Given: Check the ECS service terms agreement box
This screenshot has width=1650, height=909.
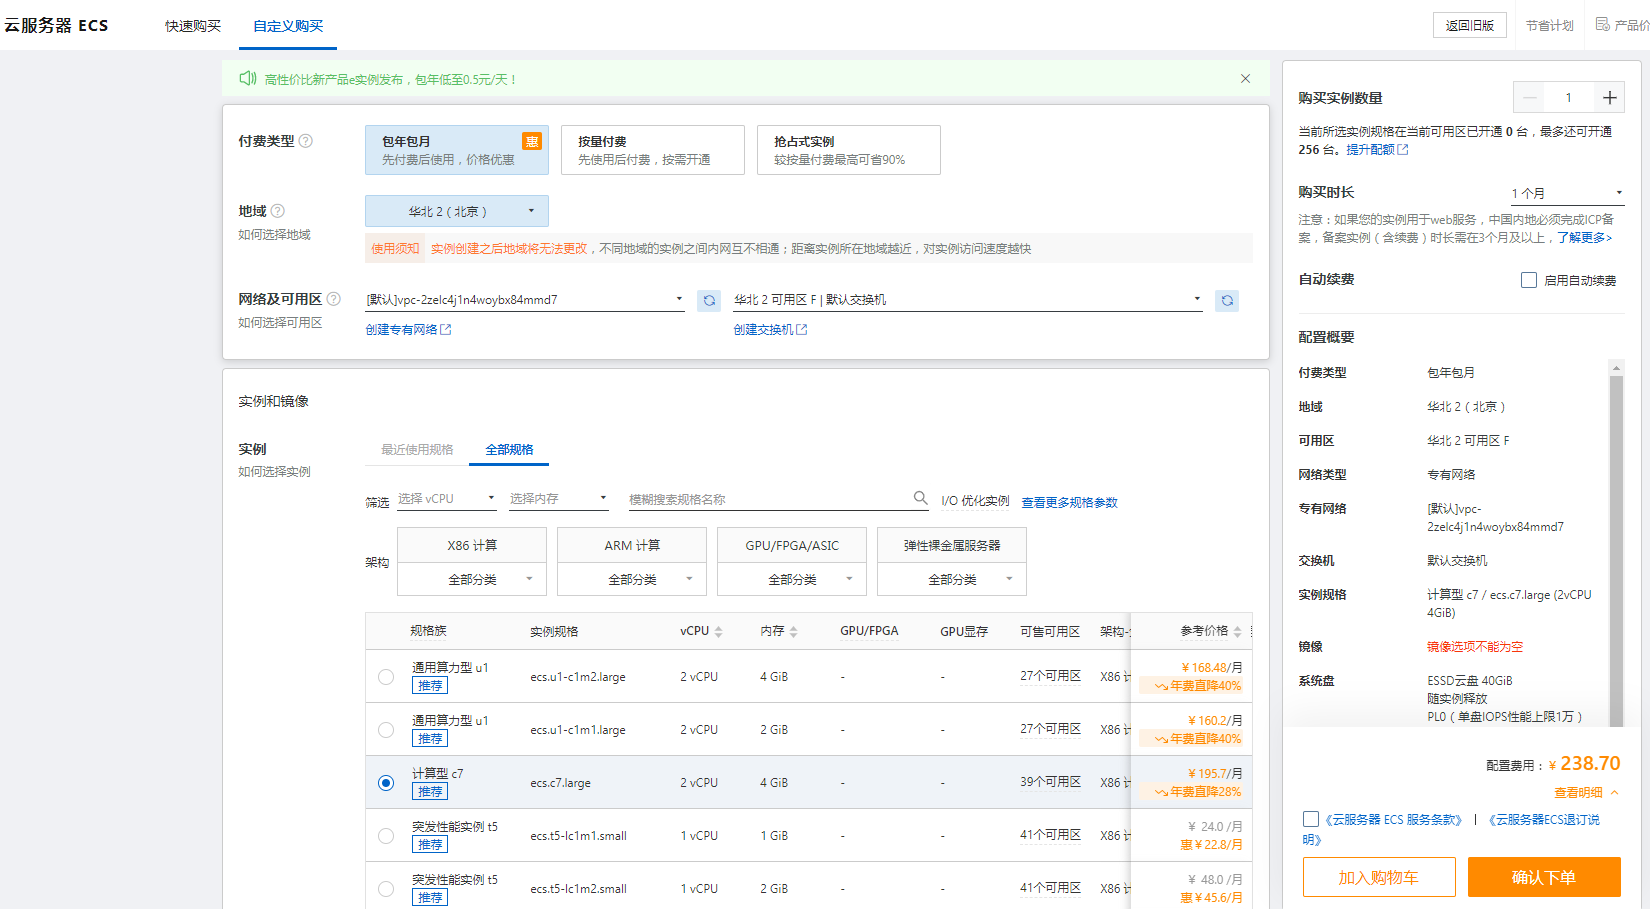Looking at the screenshot, I should click(1311, 819).
